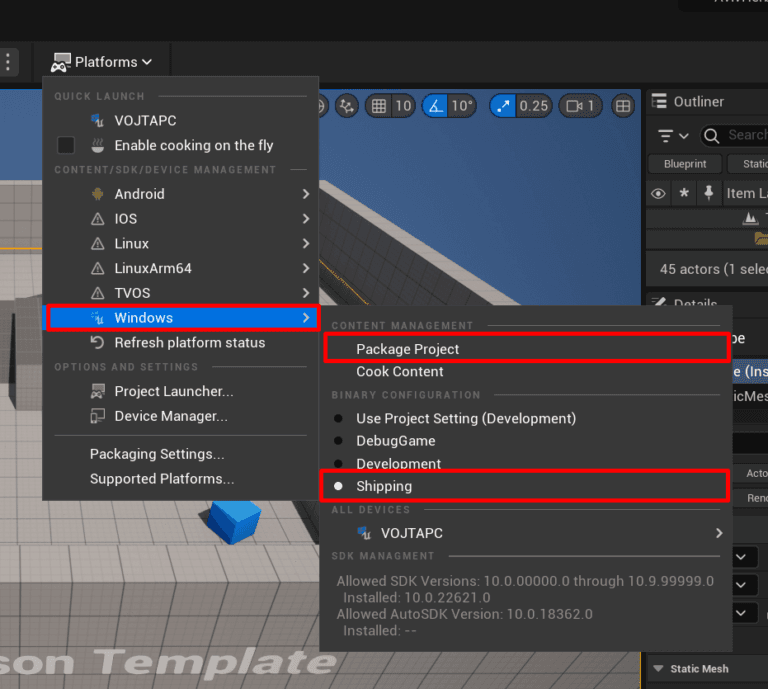Viewport: 768px width, 689px height.
Task: Change grid snap value 10
Action: coord(403,106)
